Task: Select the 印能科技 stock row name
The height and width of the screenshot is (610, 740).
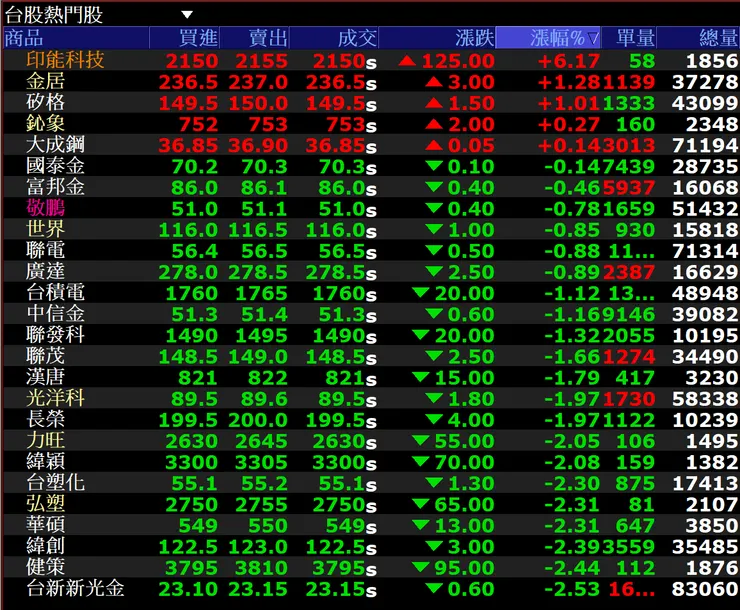Action: click(x=65, y=60)
